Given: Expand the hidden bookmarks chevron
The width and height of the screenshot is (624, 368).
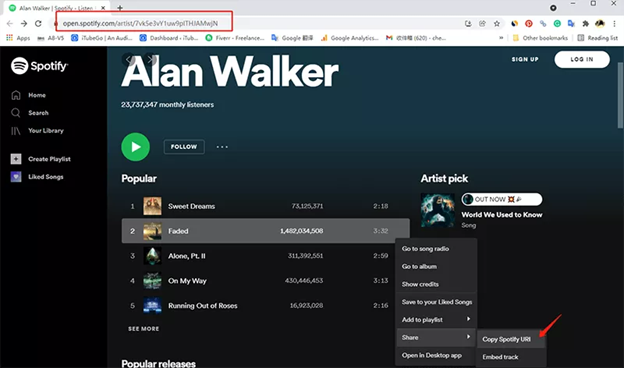Looking at the screenshot, I should click(x=501, y=38).
